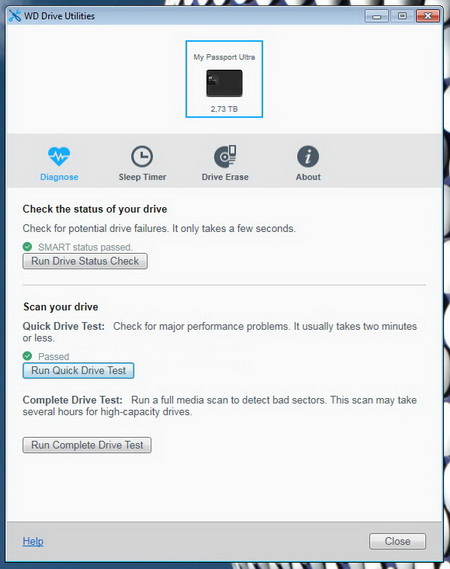This screenshot has height=569, width=450.
Task: Switch to the About tab label
Action: [308, 177]
